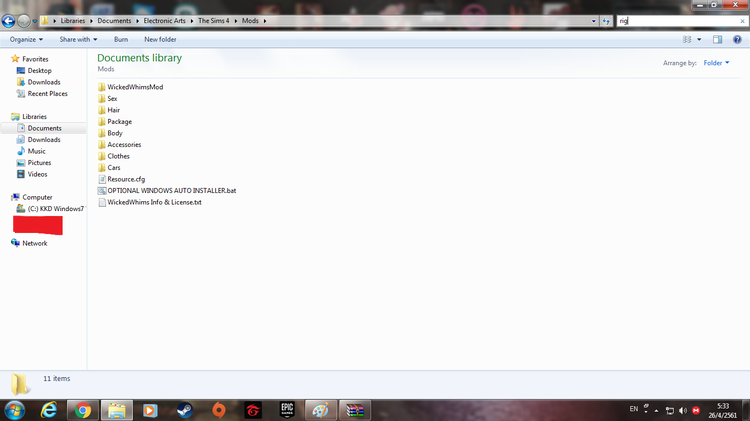The height and width of the screenshot is (421, 750).
Task: Click the Mods breadcrumb segment
Action: coord(250,21)
